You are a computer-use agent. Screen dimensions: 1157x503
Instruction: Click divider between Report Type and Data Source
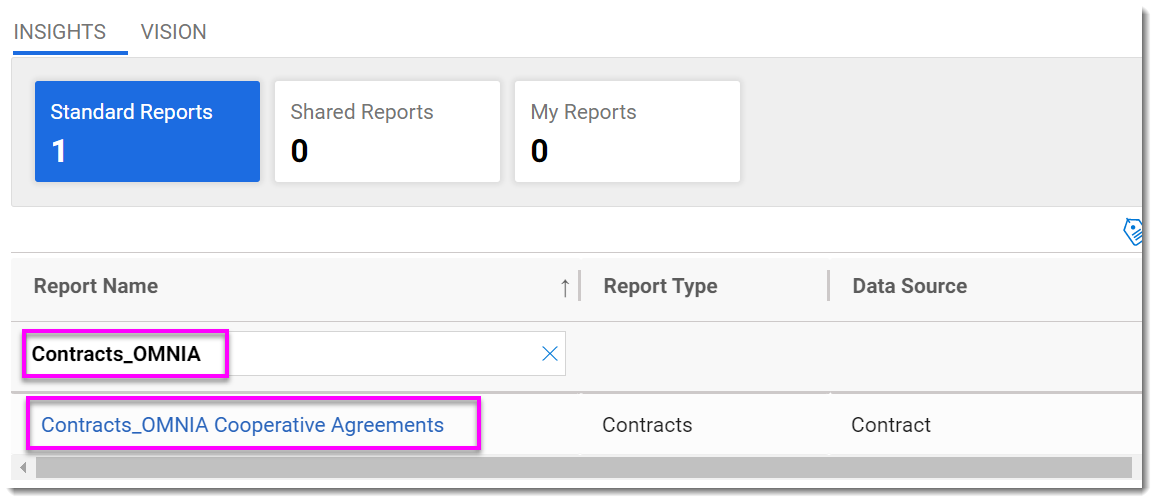[828, 286]
